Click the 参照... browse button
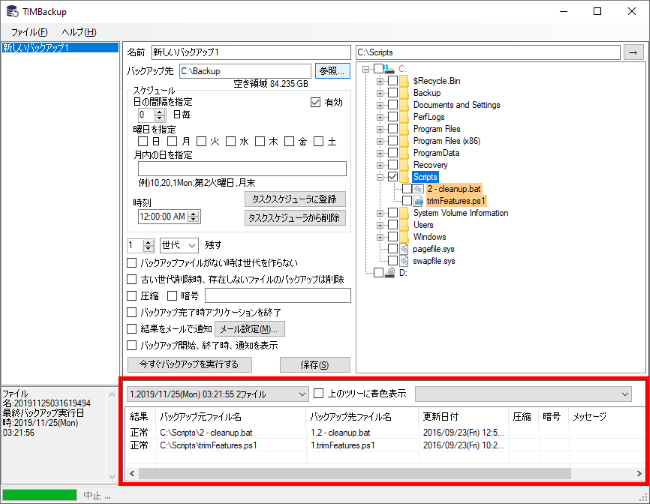The image size is (650, 504). (332, 71)
